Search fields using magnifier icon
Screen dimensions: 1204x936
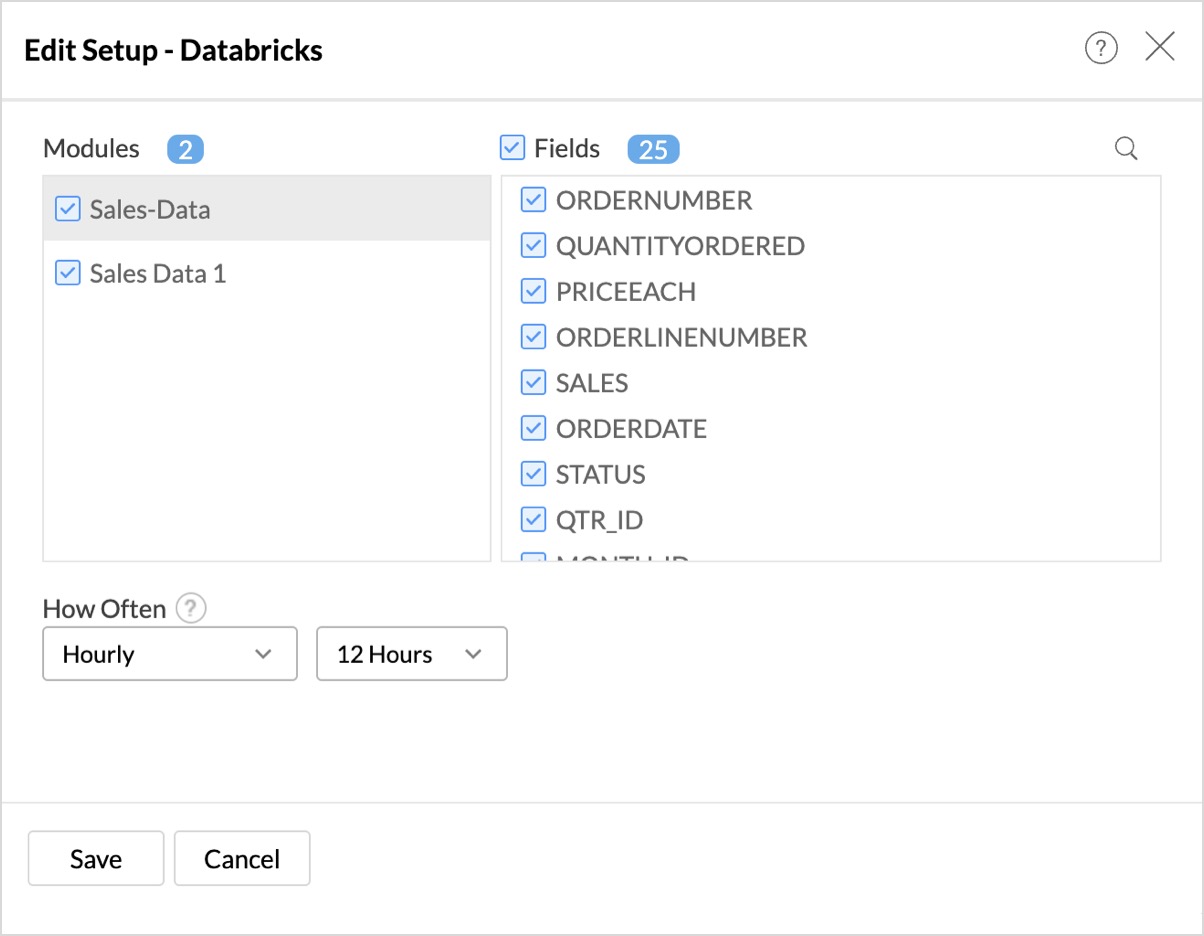tap(1126, 149)
